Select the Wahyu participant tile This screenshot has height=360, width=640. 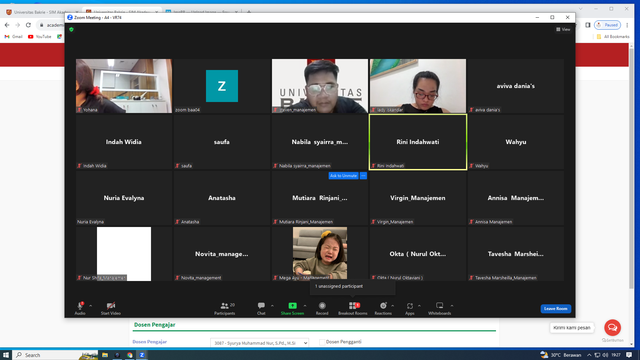click(x=516, y=142)
